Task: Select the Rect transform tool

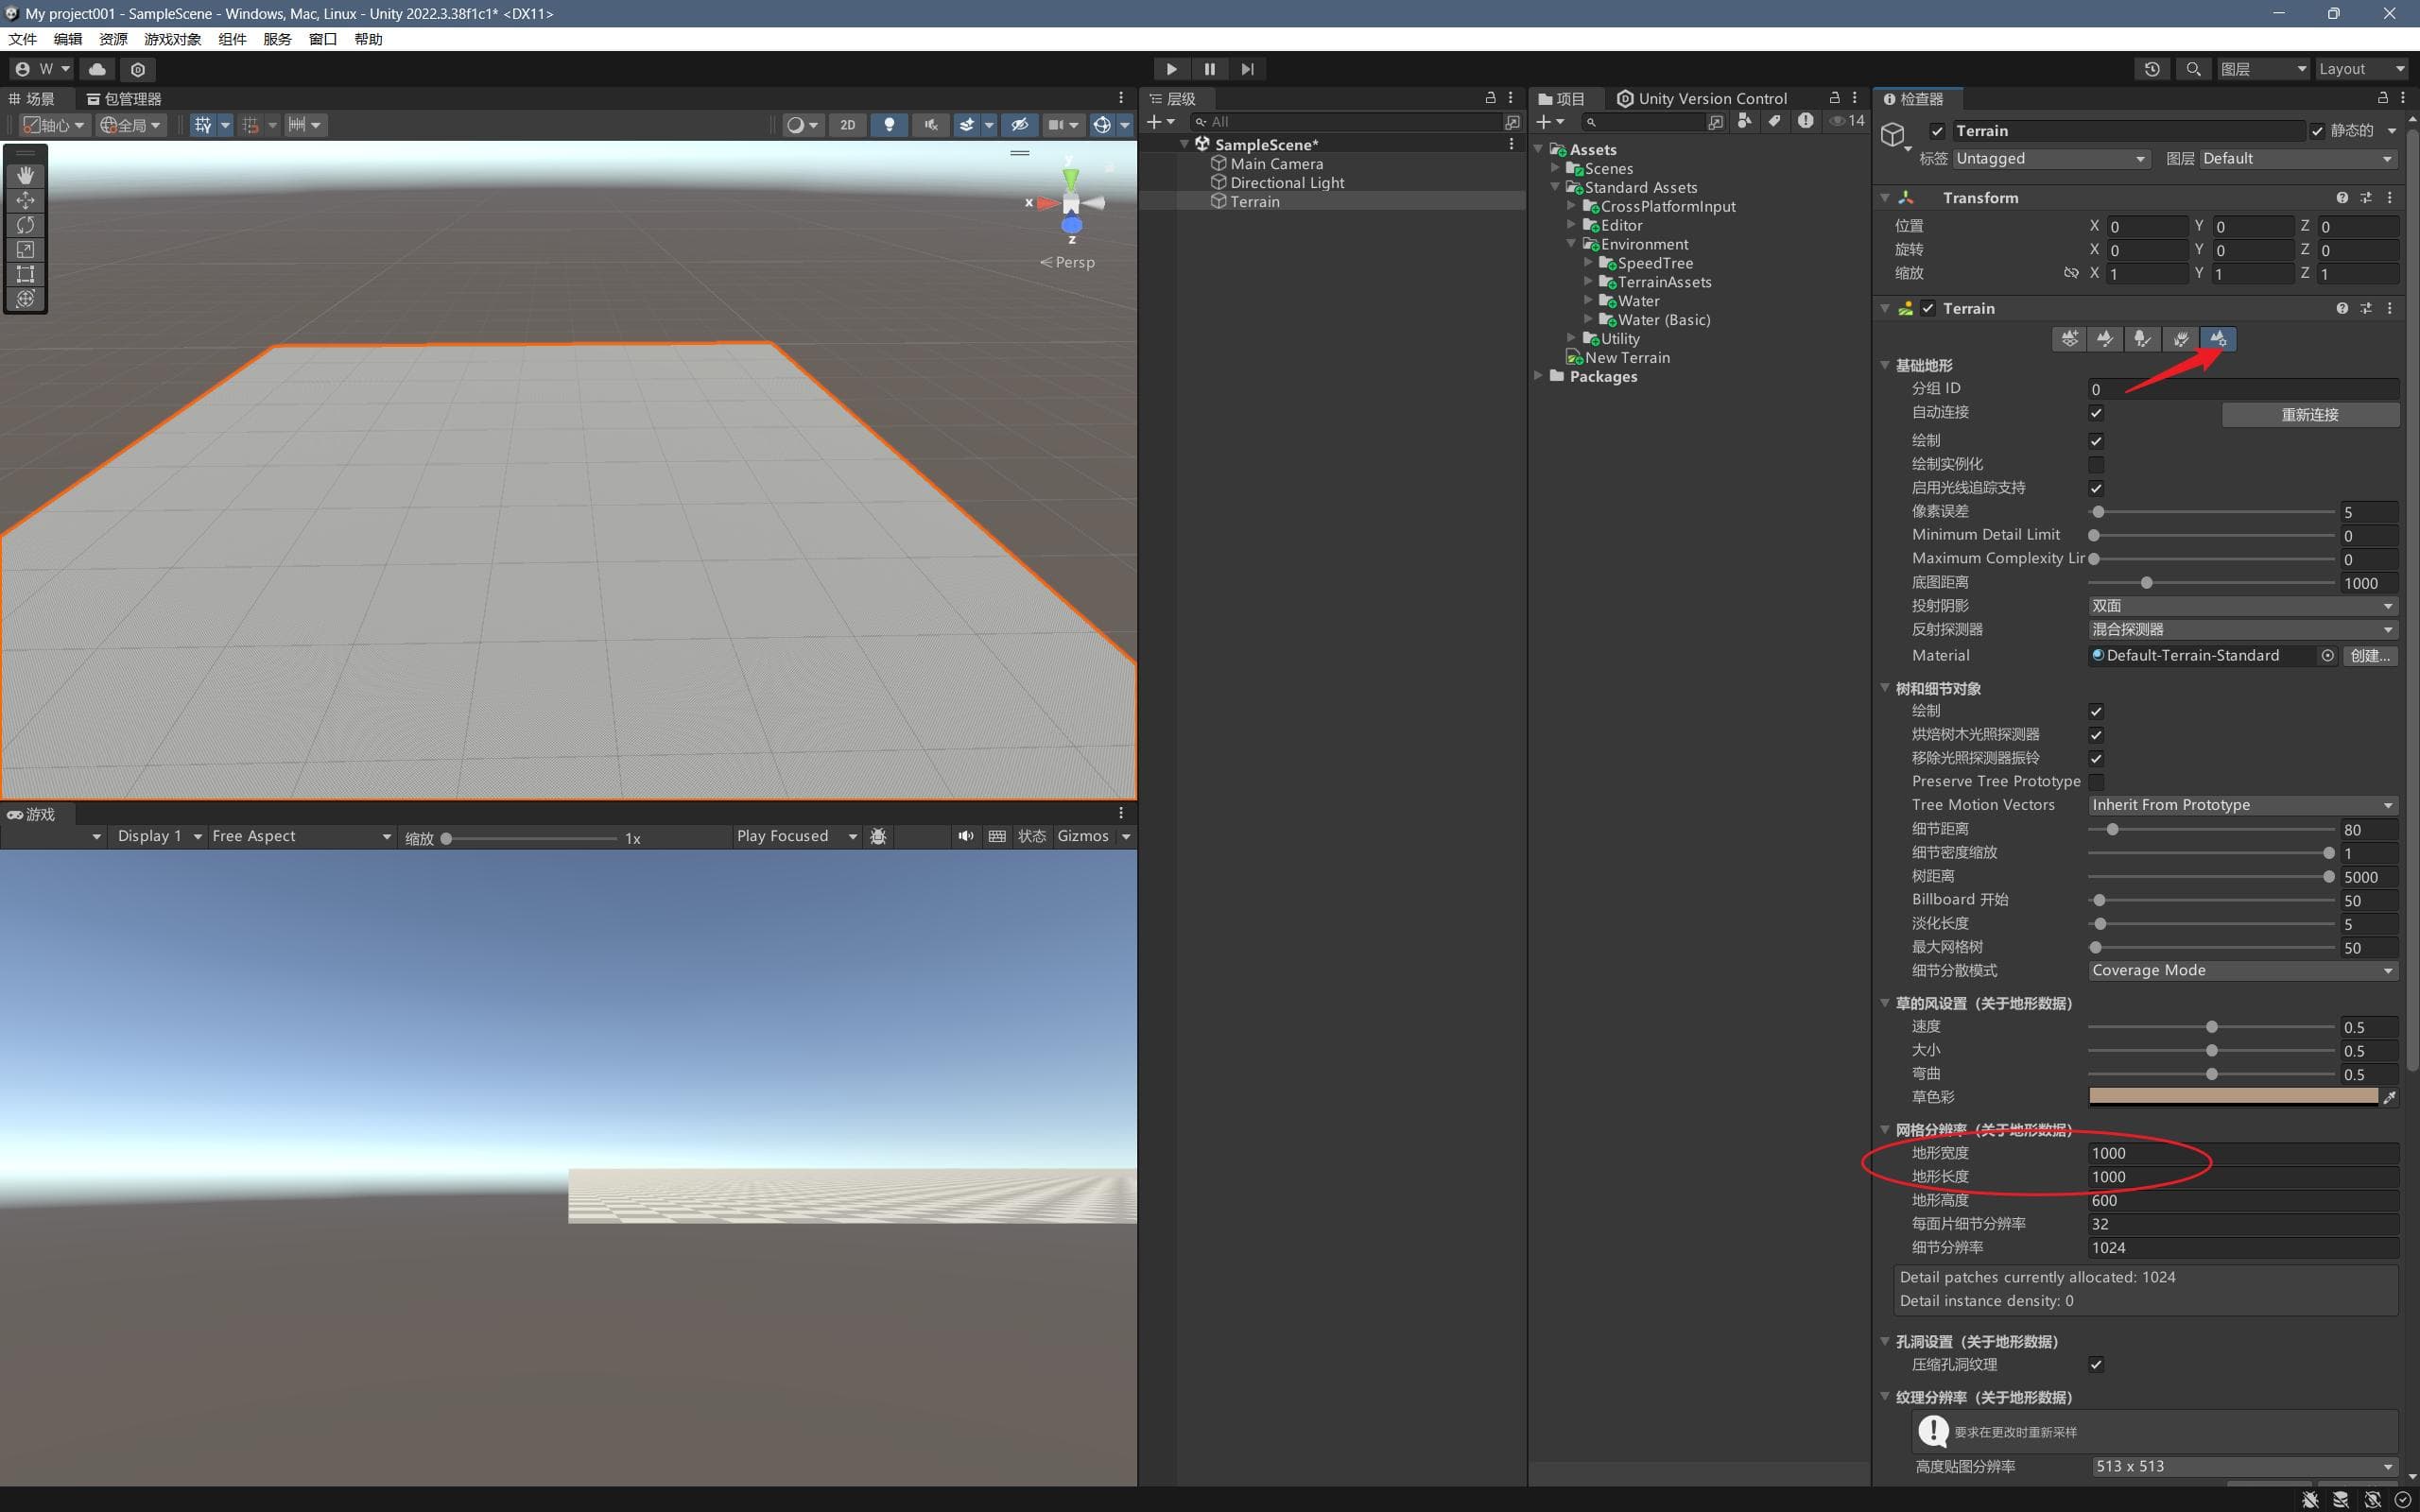Action: coord(25,274)
